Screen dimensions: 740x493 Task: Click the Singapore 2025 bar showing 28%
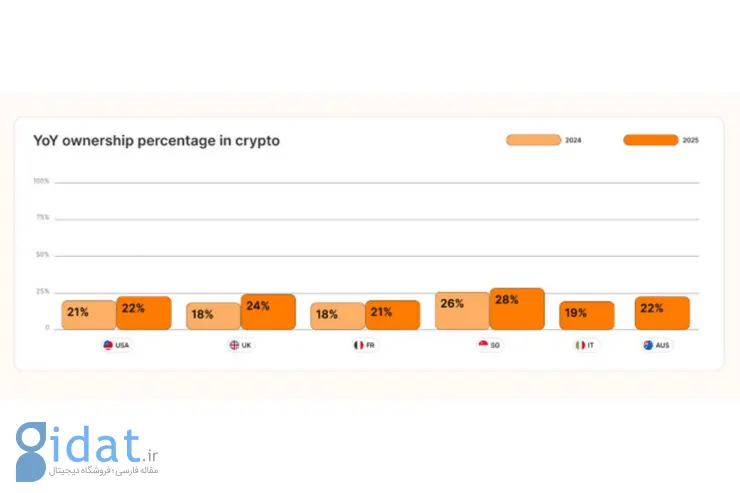[517, 309]
